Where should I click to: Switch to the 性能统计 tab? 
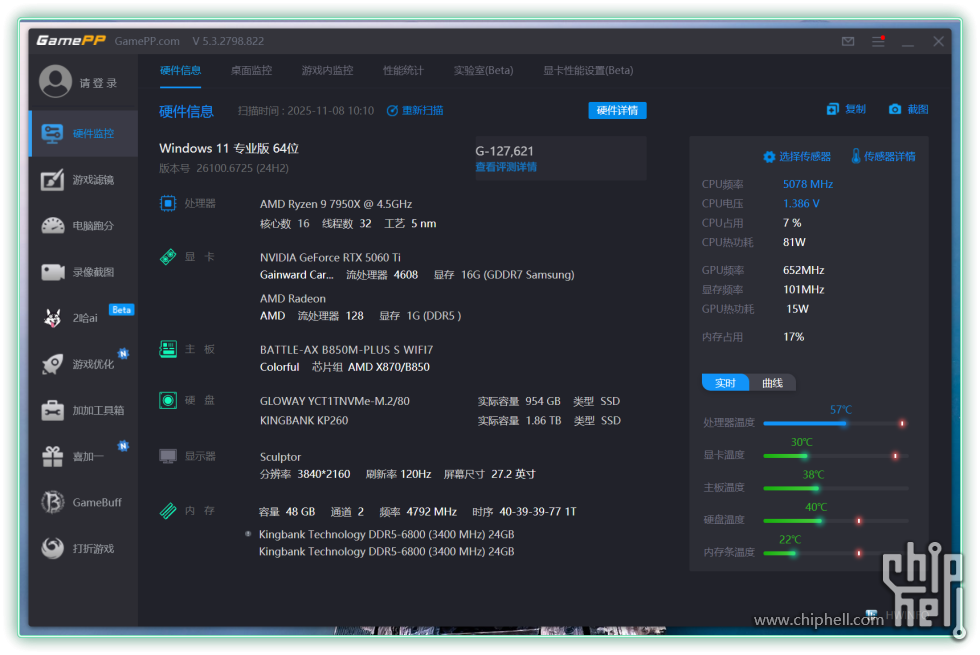tap(403, 71)
